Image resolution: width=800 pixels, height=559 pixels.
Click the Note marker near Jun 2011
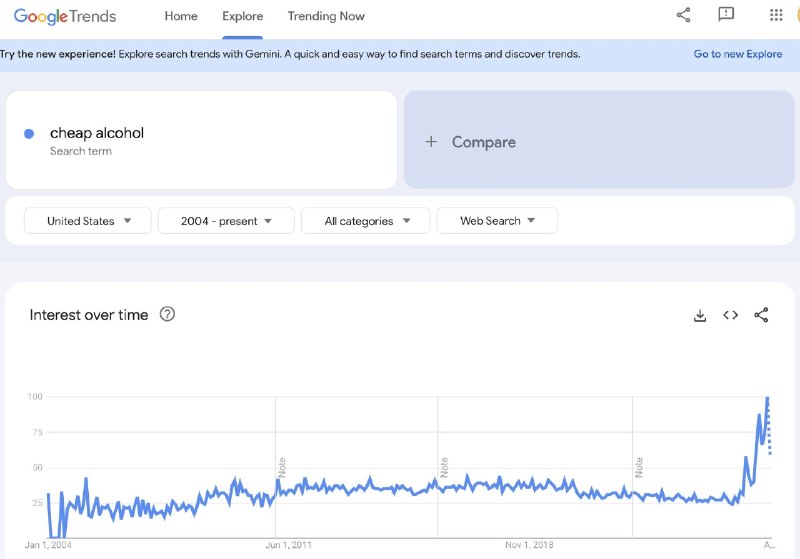point(282,466)
